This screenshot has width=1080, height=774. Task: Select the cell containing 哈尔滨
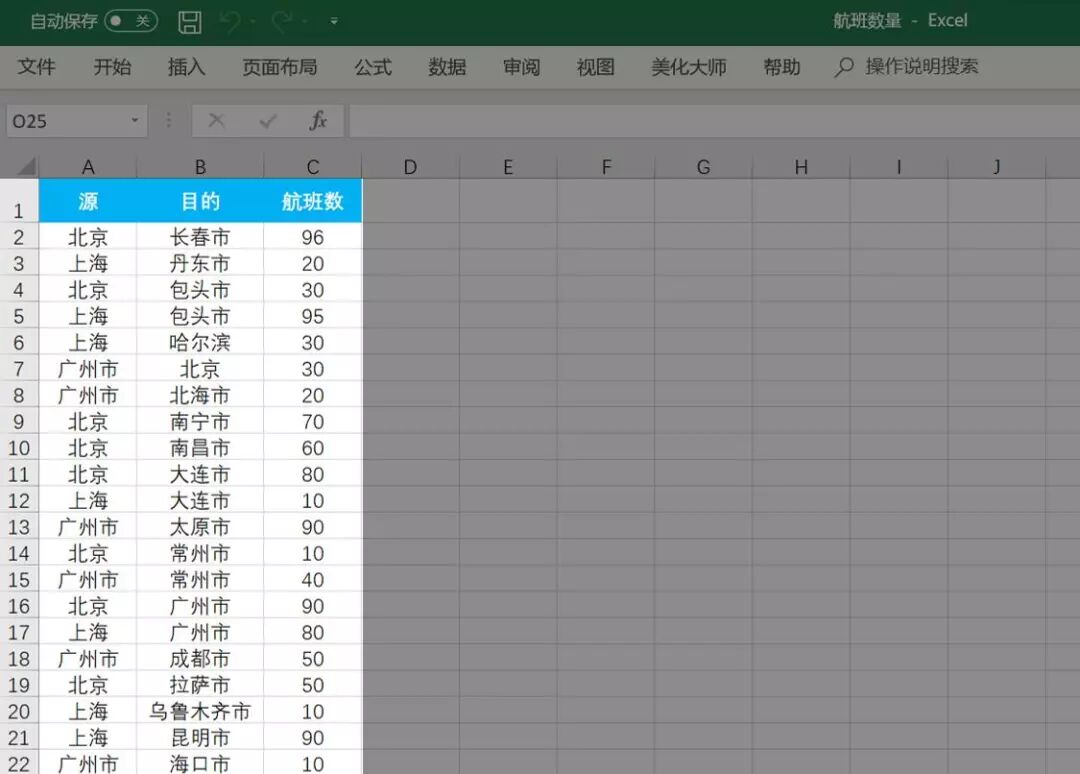click(200, 342)
